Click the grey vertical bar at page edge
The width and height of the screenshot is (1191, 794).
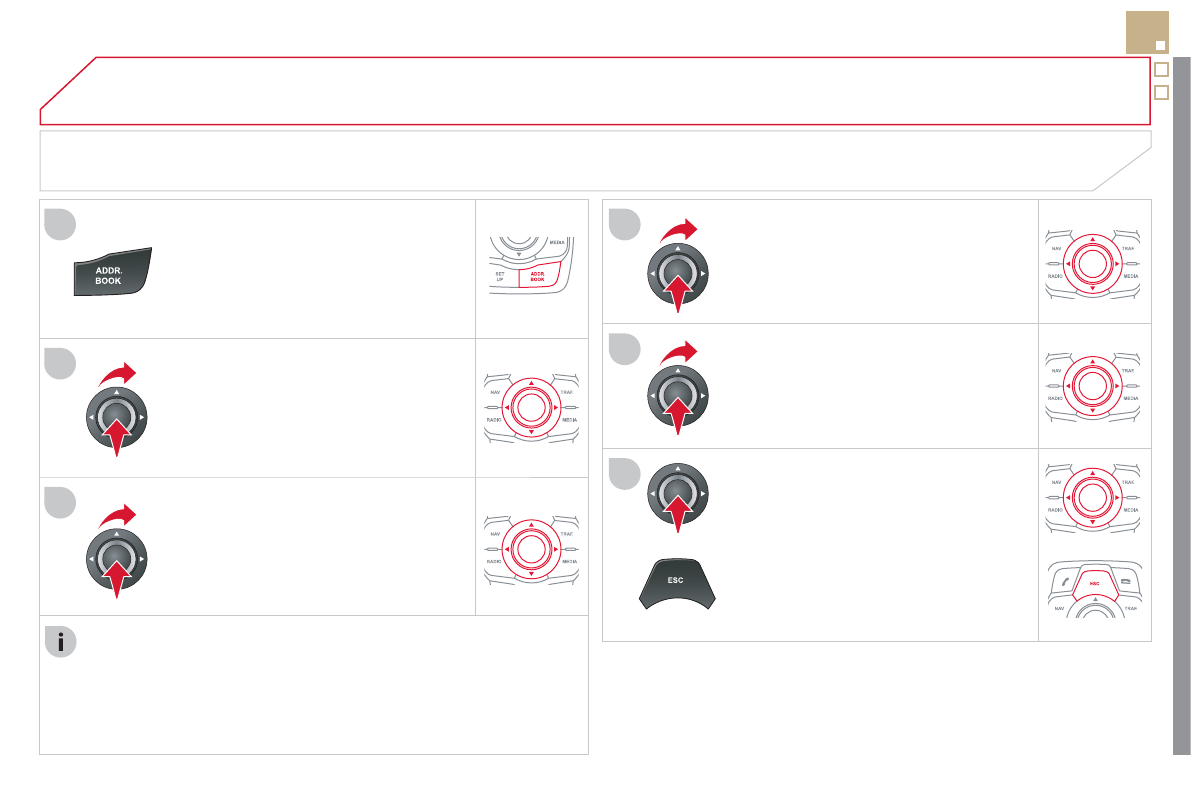coord(1182,400)
